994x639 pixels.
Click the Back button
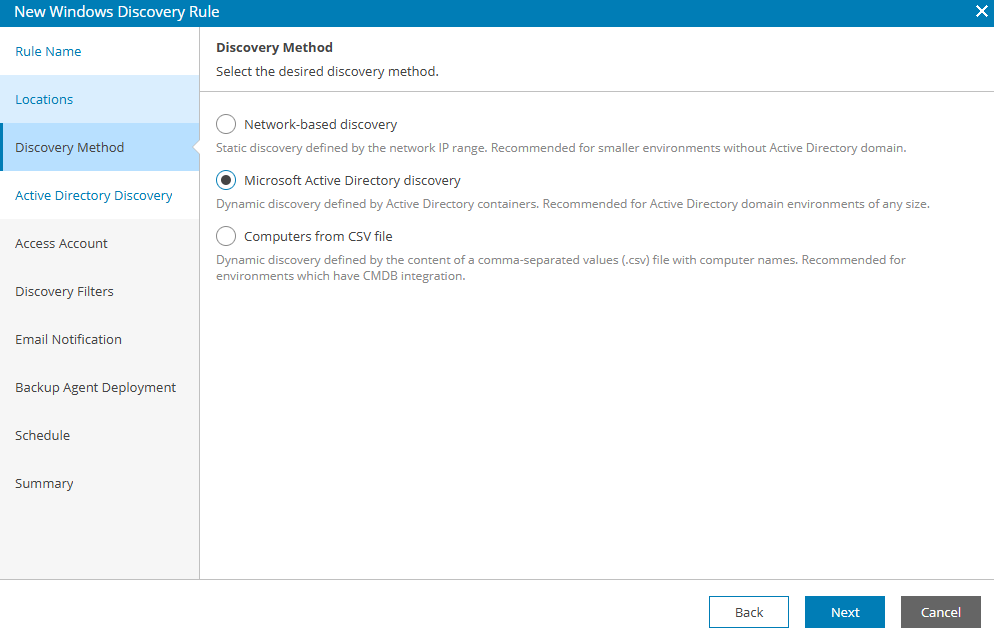749,612
